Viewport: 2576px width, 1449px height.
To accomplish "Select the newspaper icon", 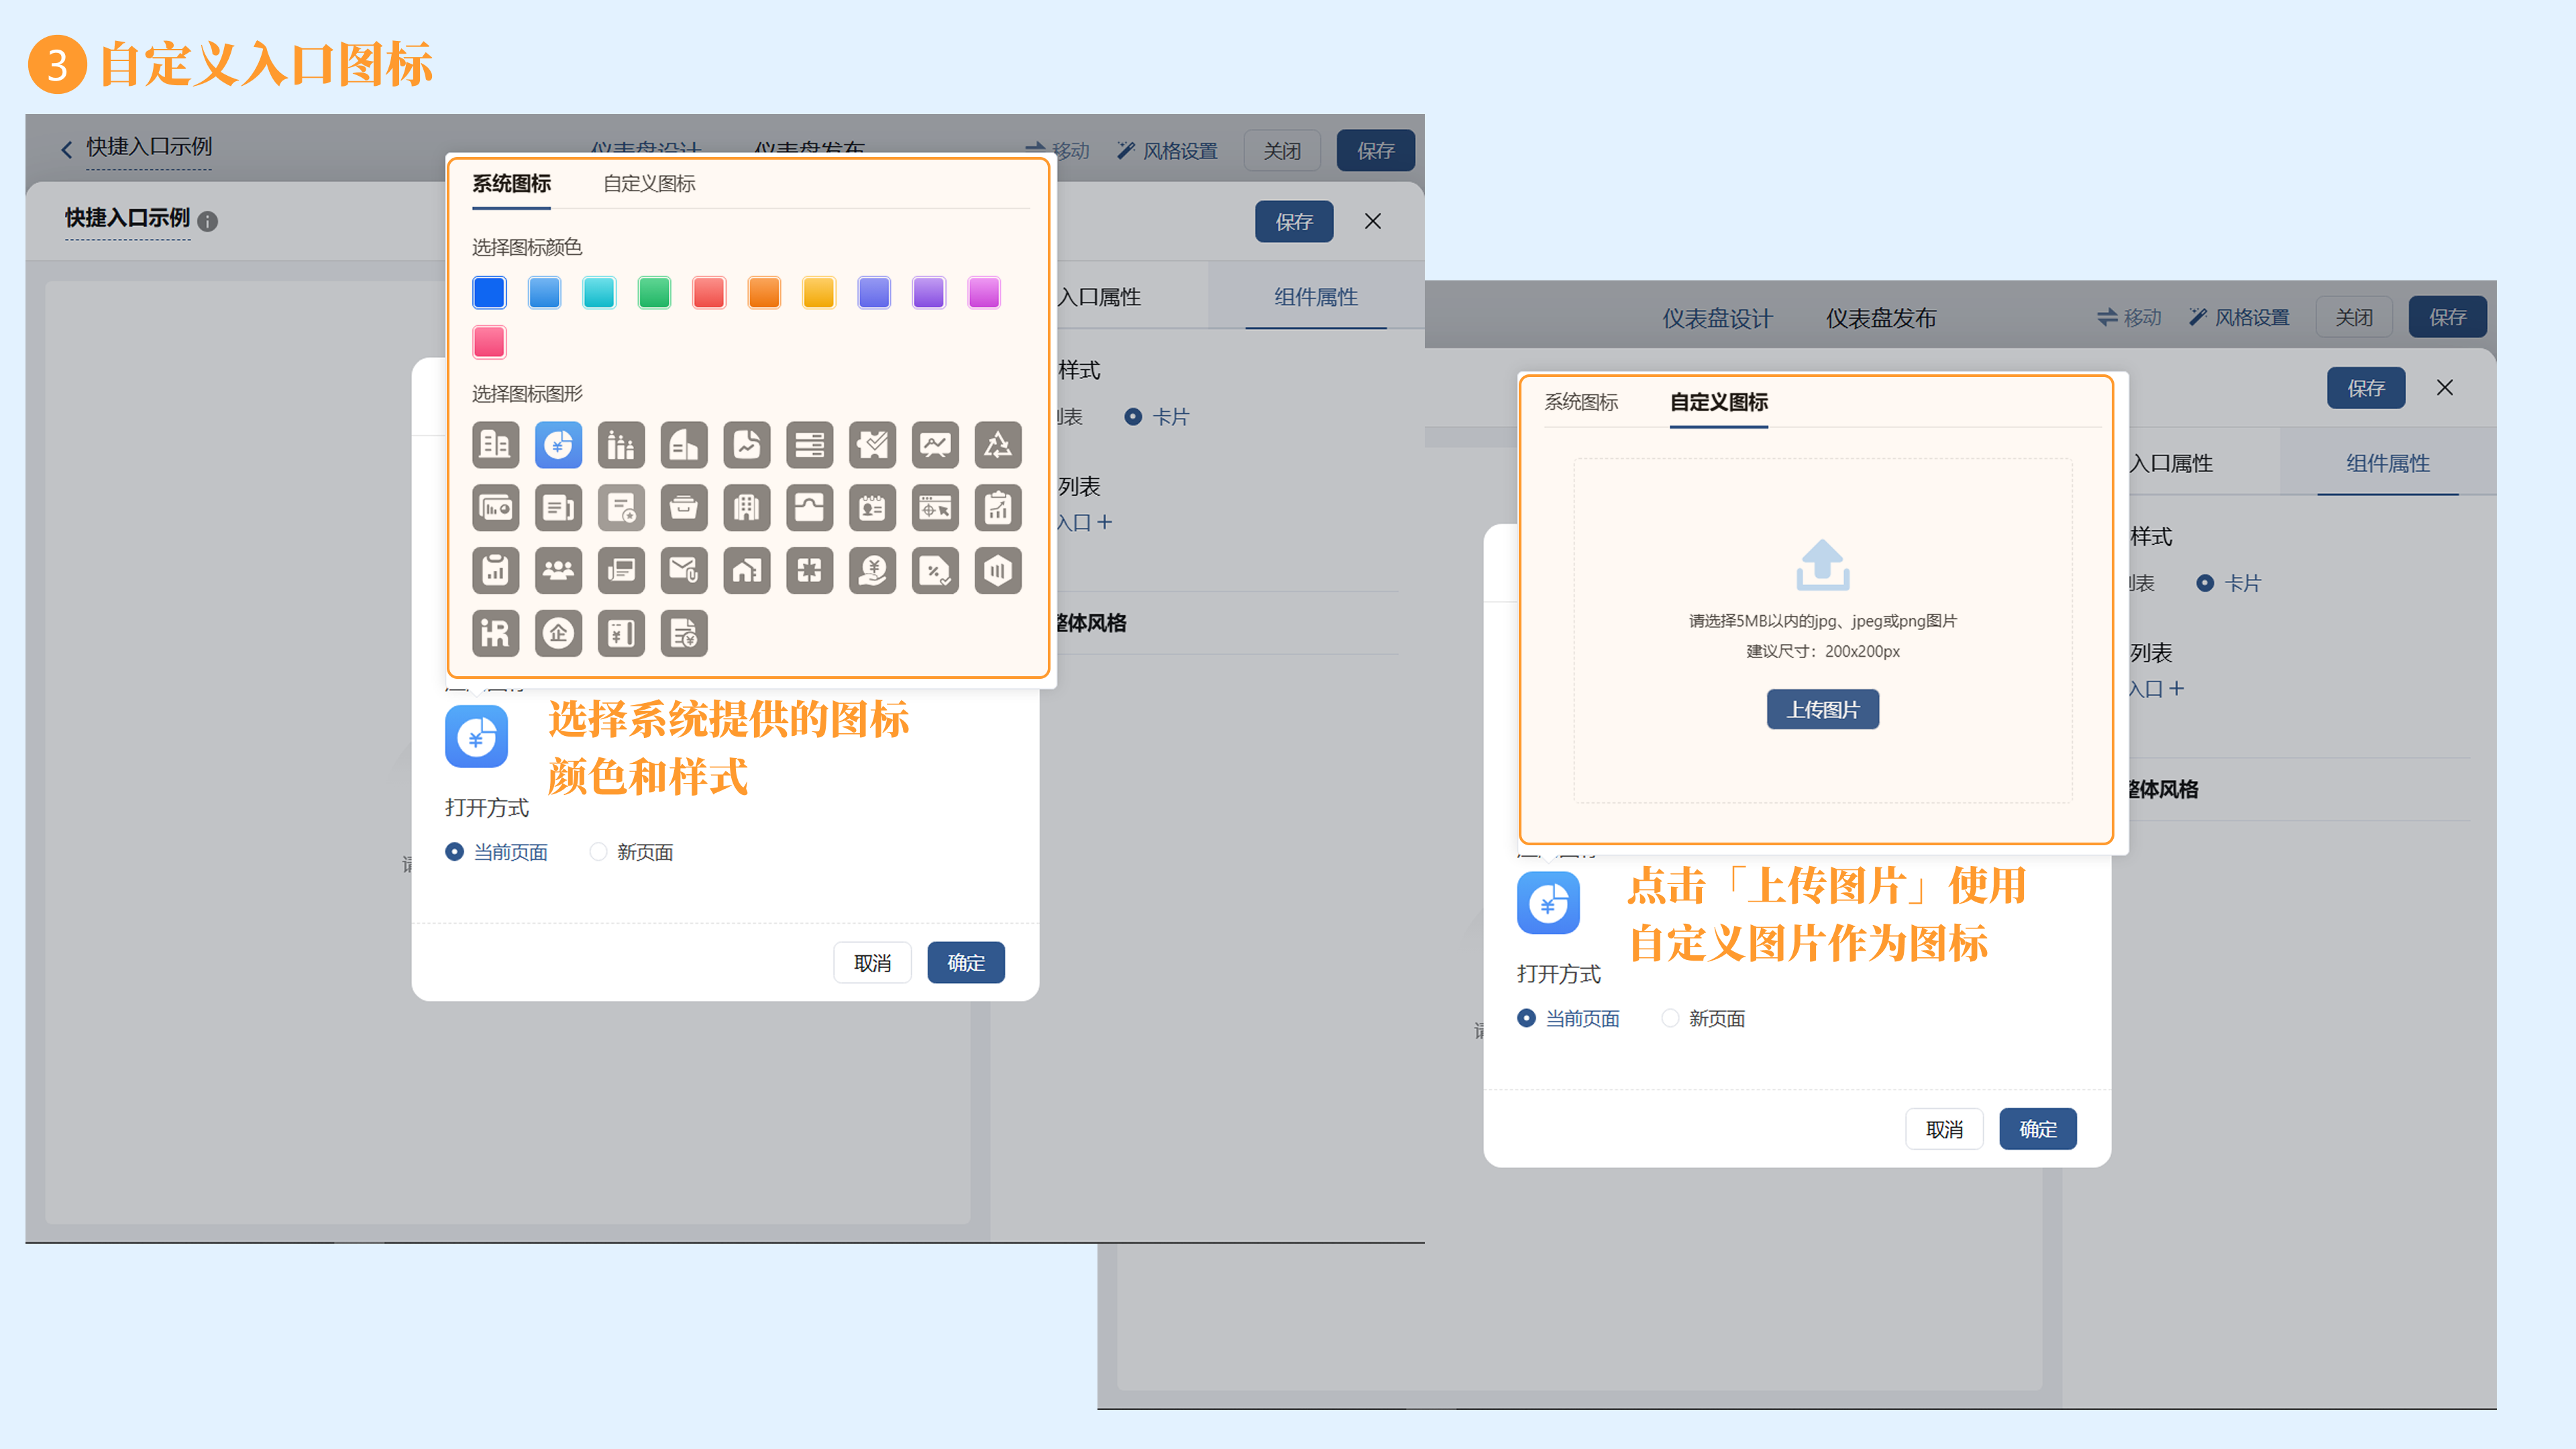I will (621, 571).
